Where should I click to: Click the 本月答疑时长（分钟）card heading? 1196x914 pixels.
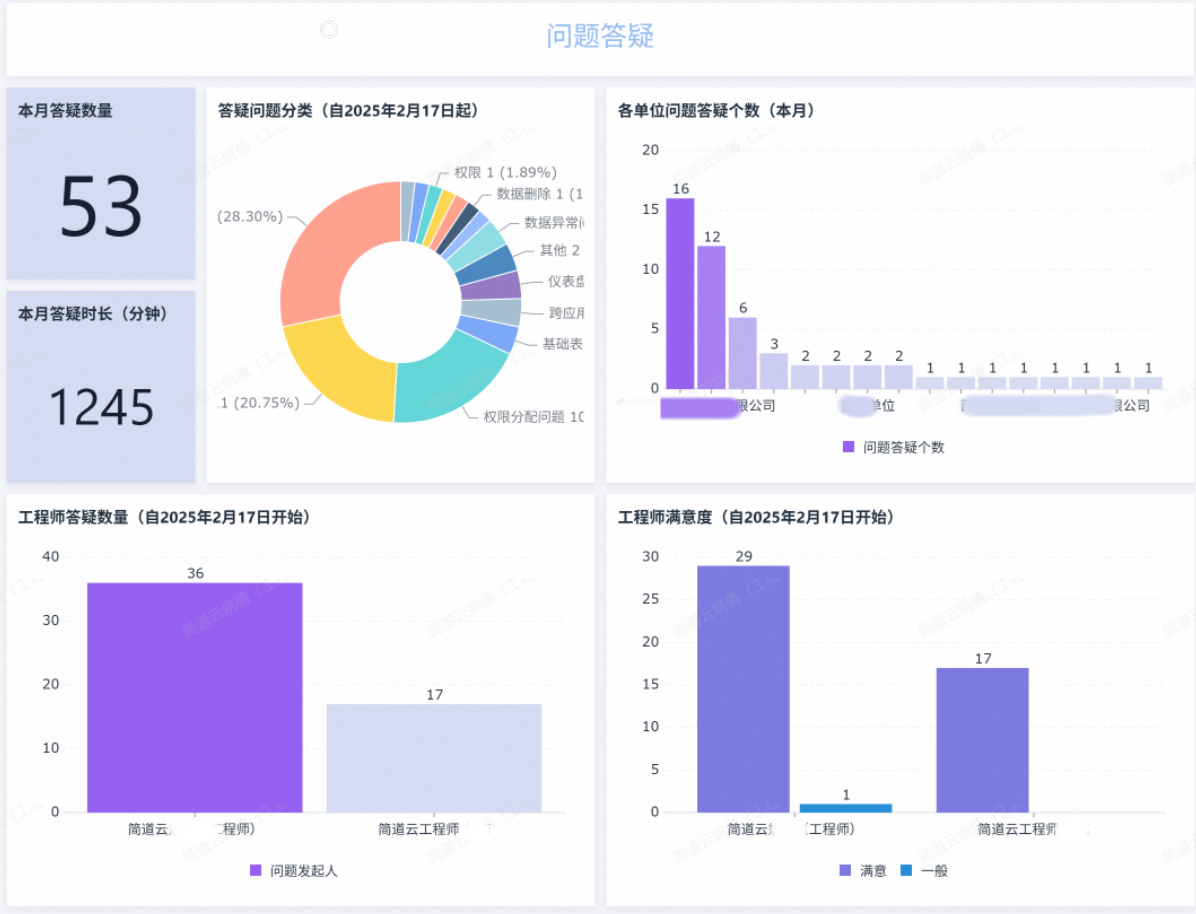pos(93,314)
